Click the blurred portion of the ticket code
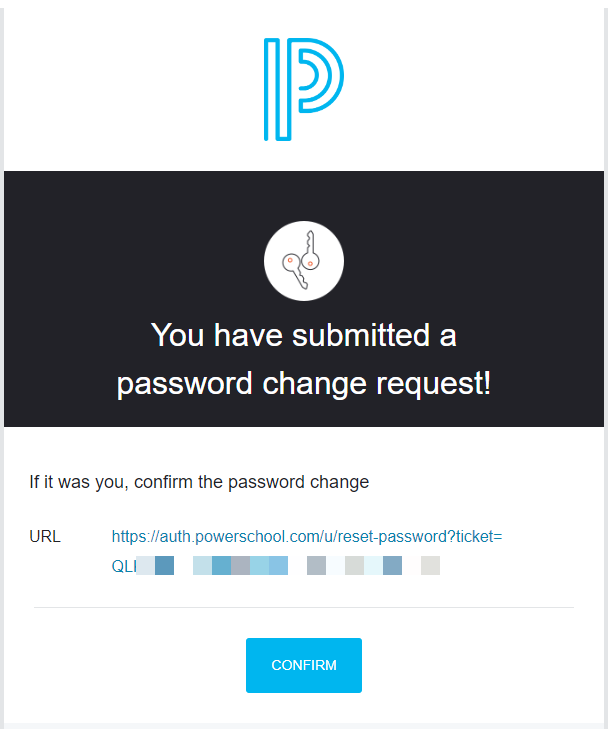 click(x=290, y=566)
